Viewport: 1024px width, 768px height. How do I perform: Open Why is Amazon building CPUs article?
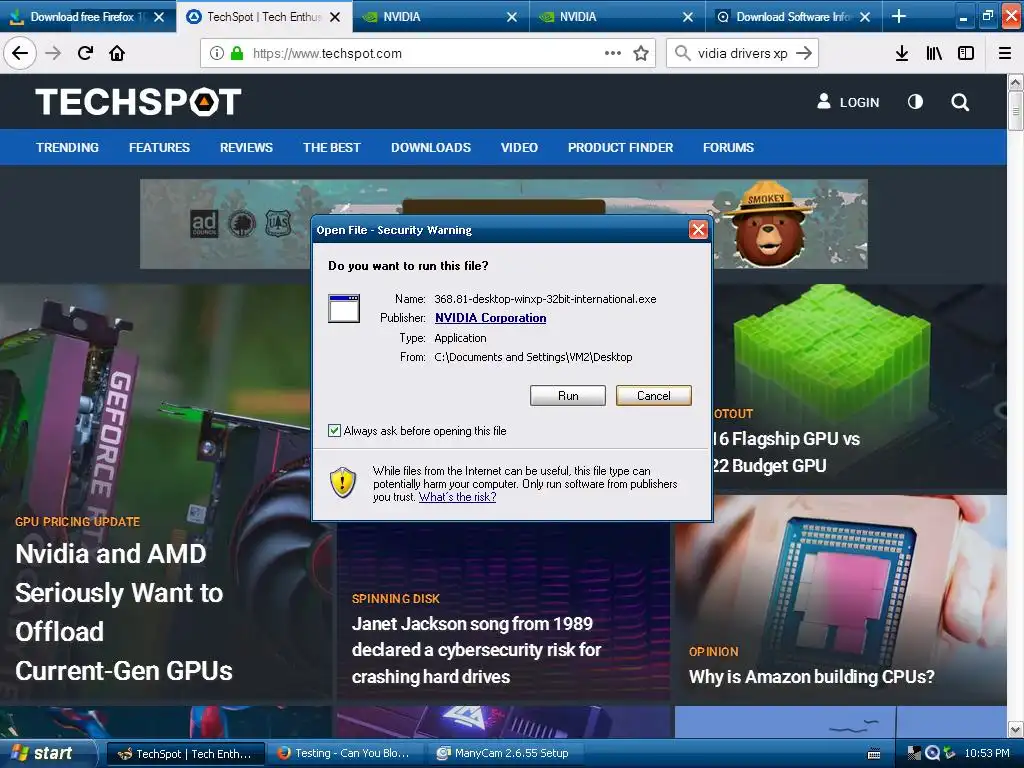click(811, 677)
